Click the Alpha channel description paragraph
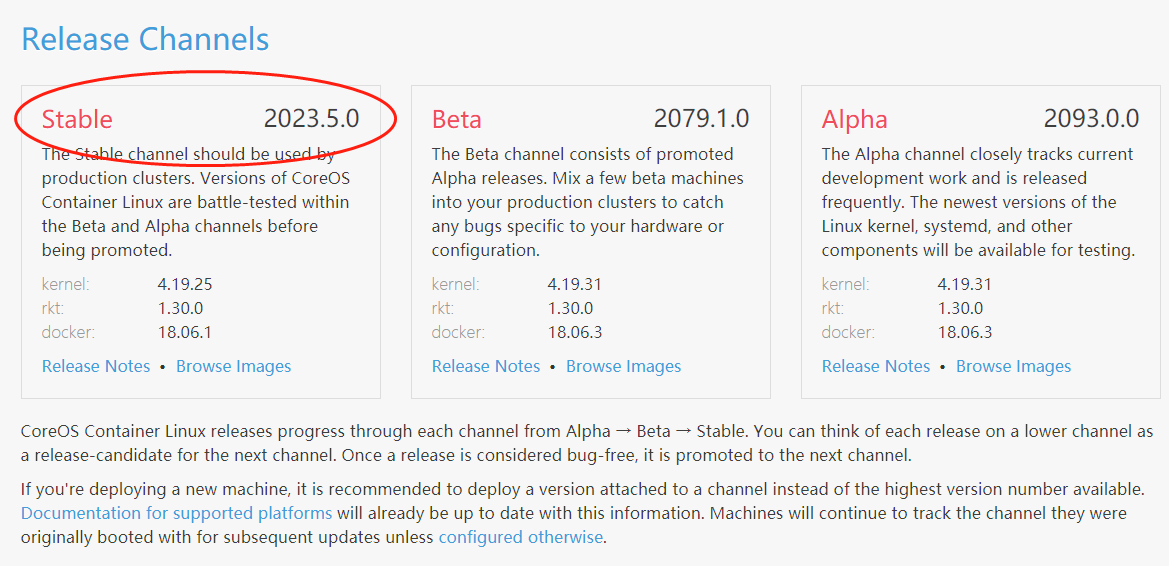Screen dimensions: 1169x566 (978, 202)
